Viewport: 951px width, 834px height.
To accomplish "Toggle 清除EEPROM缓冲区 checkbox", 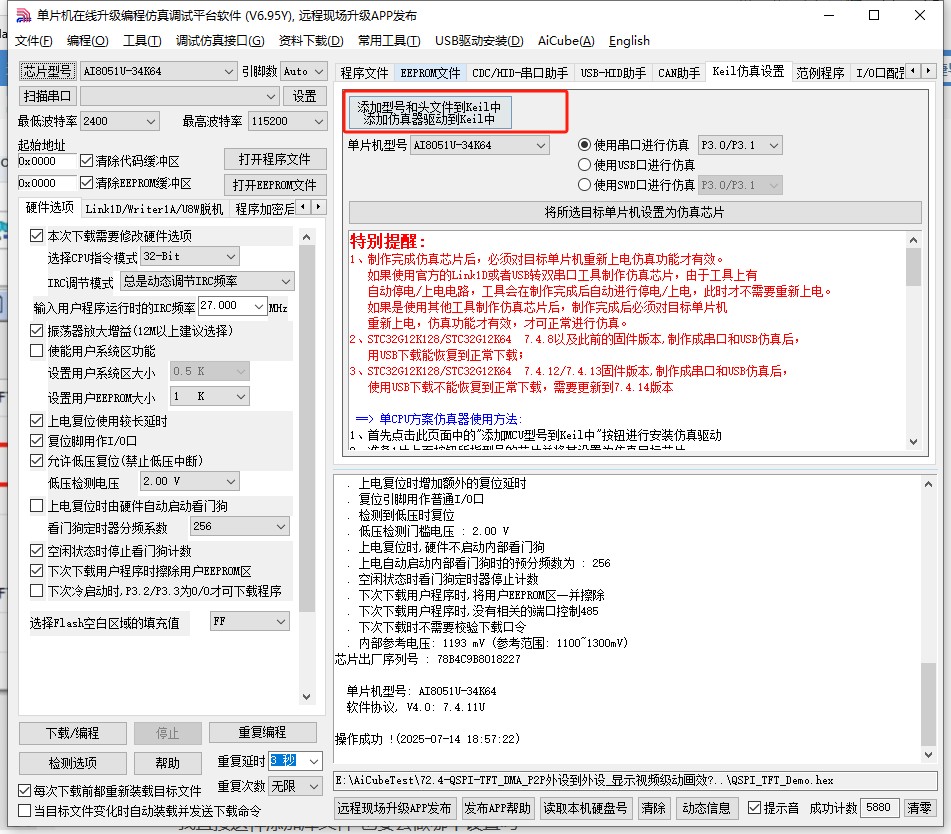I will click(86, 183).
